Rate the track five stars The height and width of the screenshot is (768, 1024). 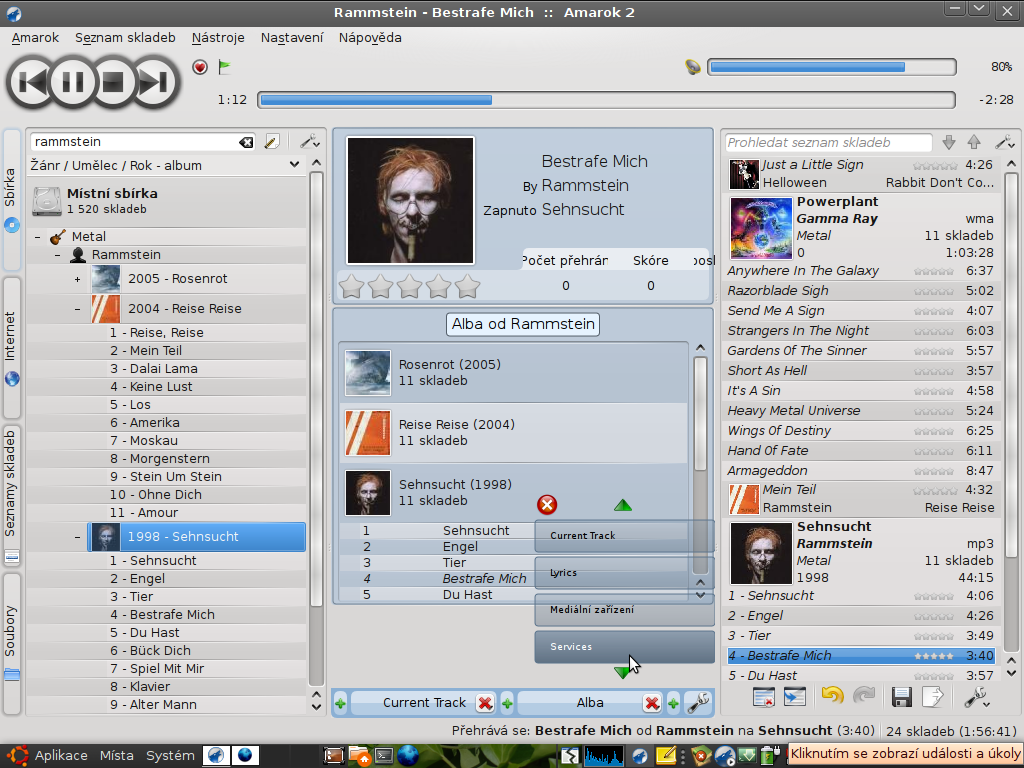pos(468,286)
